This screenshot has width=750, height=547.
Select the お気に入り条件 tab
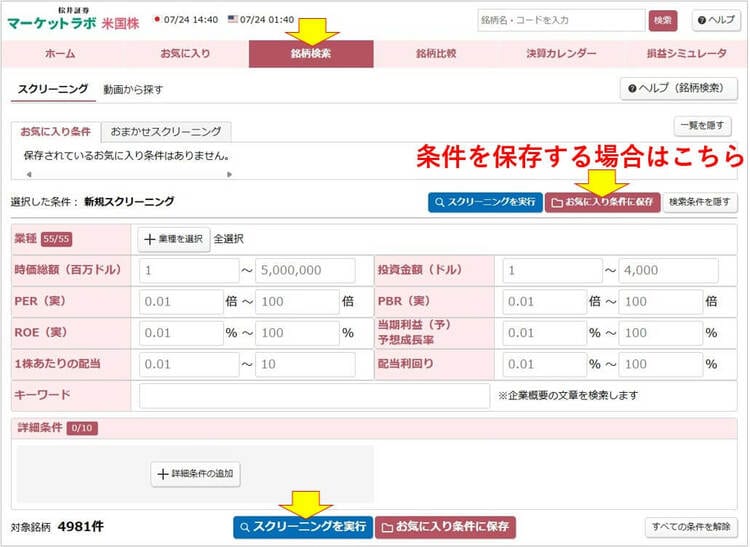[55, 131]
